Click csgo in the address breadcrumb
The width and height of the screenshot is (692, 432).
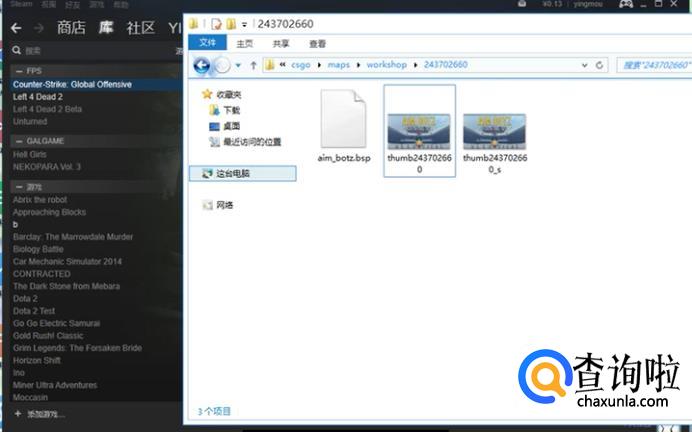coord(301,65)
